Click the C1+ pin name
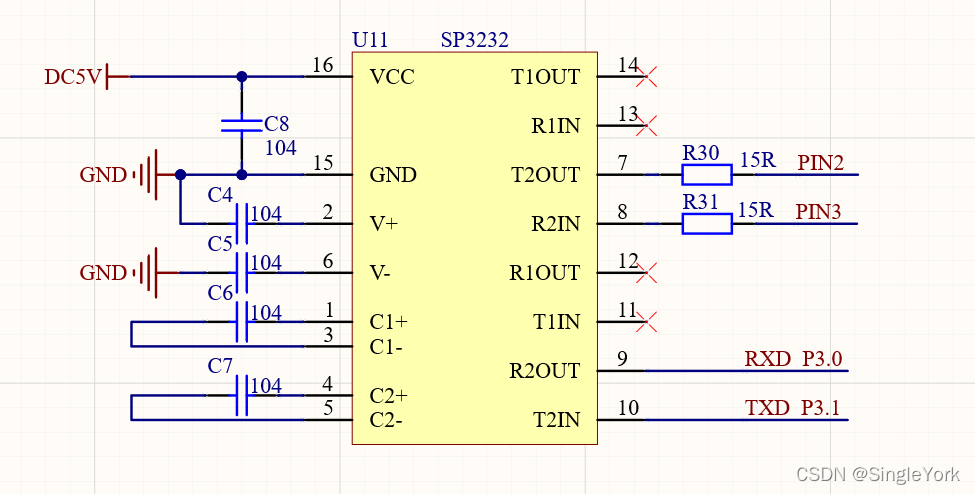Viewport: 975px width, 494px height. (x=389, y=322)
